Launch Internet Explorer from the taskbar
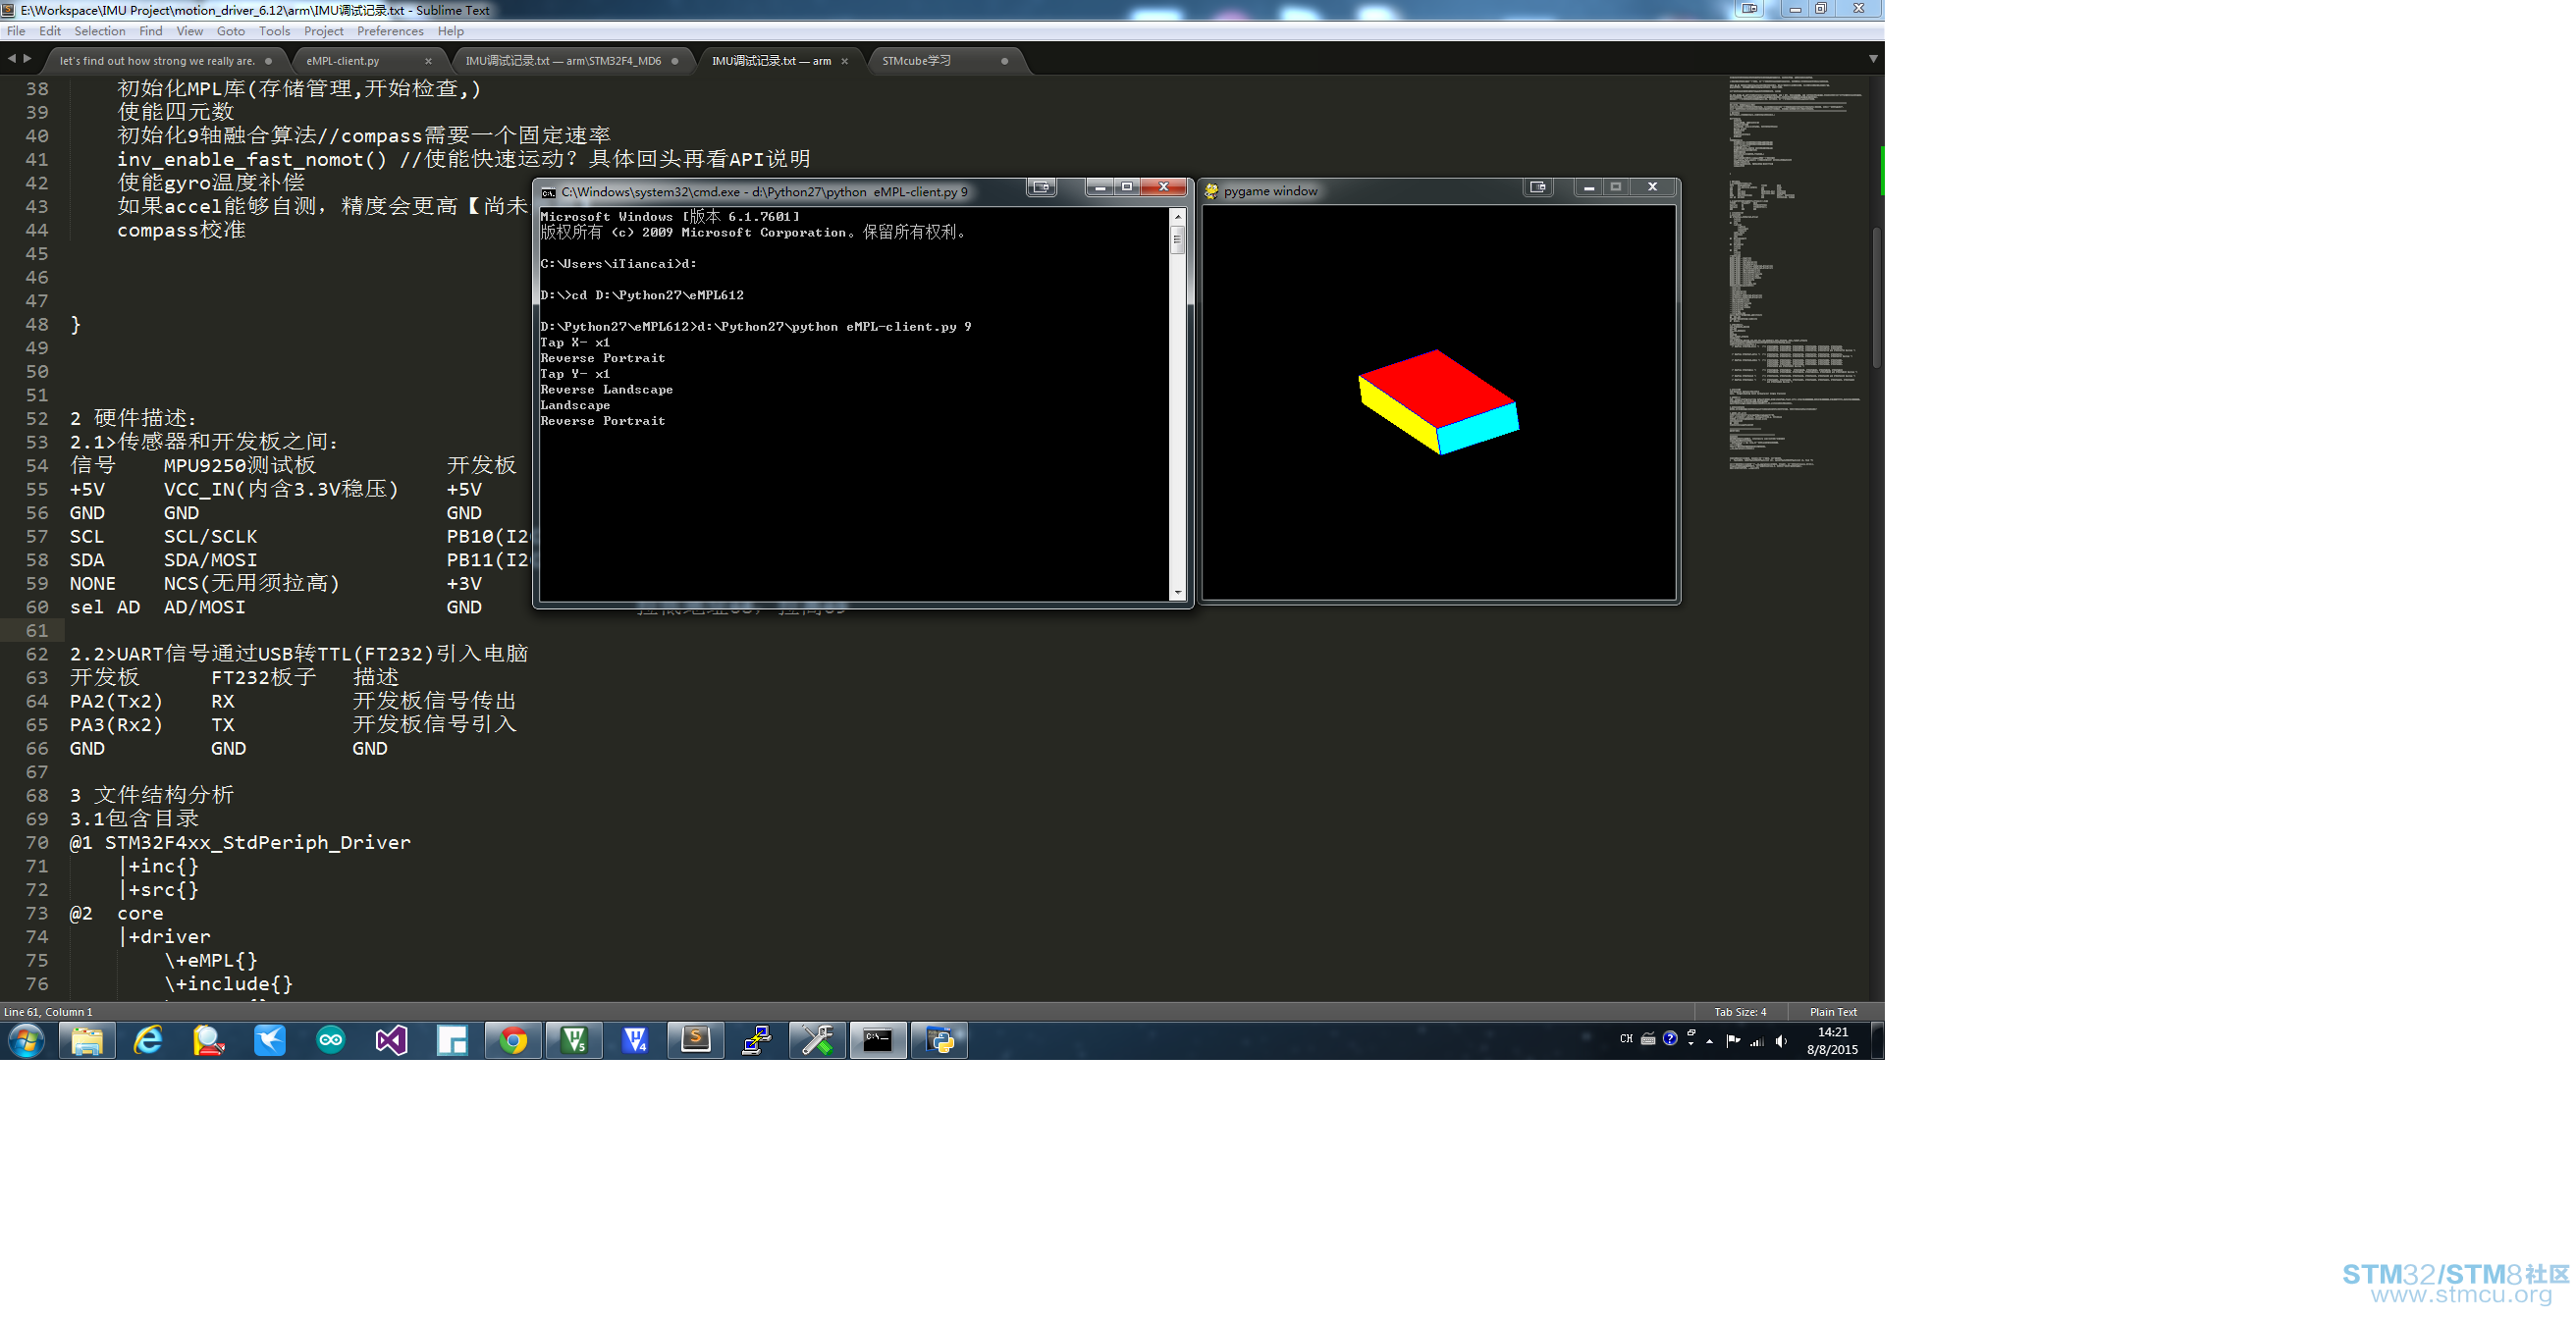The height and width of the screenshot is (1319, 2576). click(x=148, y=1041)
